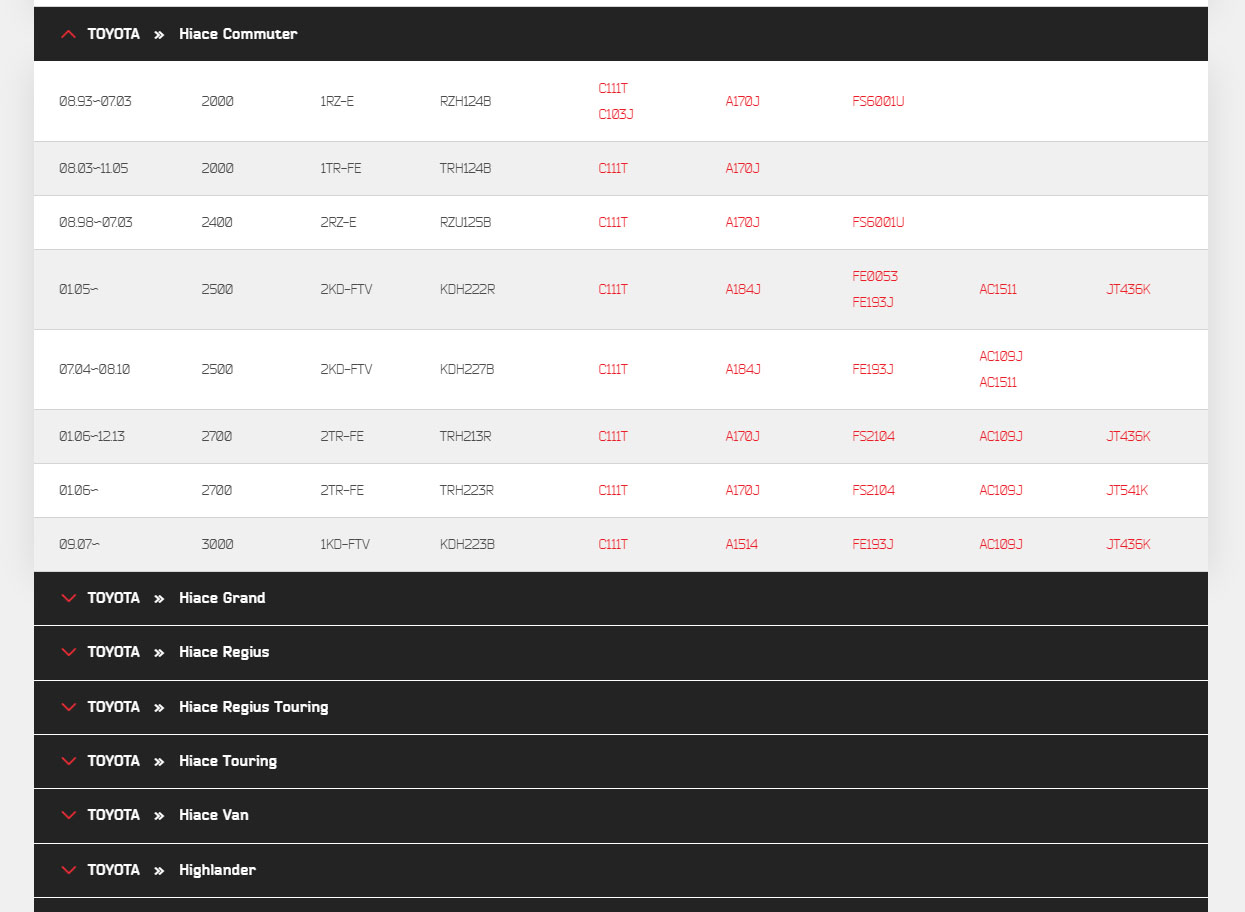The height and width of the screenshot is (912, 1245).
Task: Expand the Hiace Grand section chevron
Action: click(x=68, y=598)
